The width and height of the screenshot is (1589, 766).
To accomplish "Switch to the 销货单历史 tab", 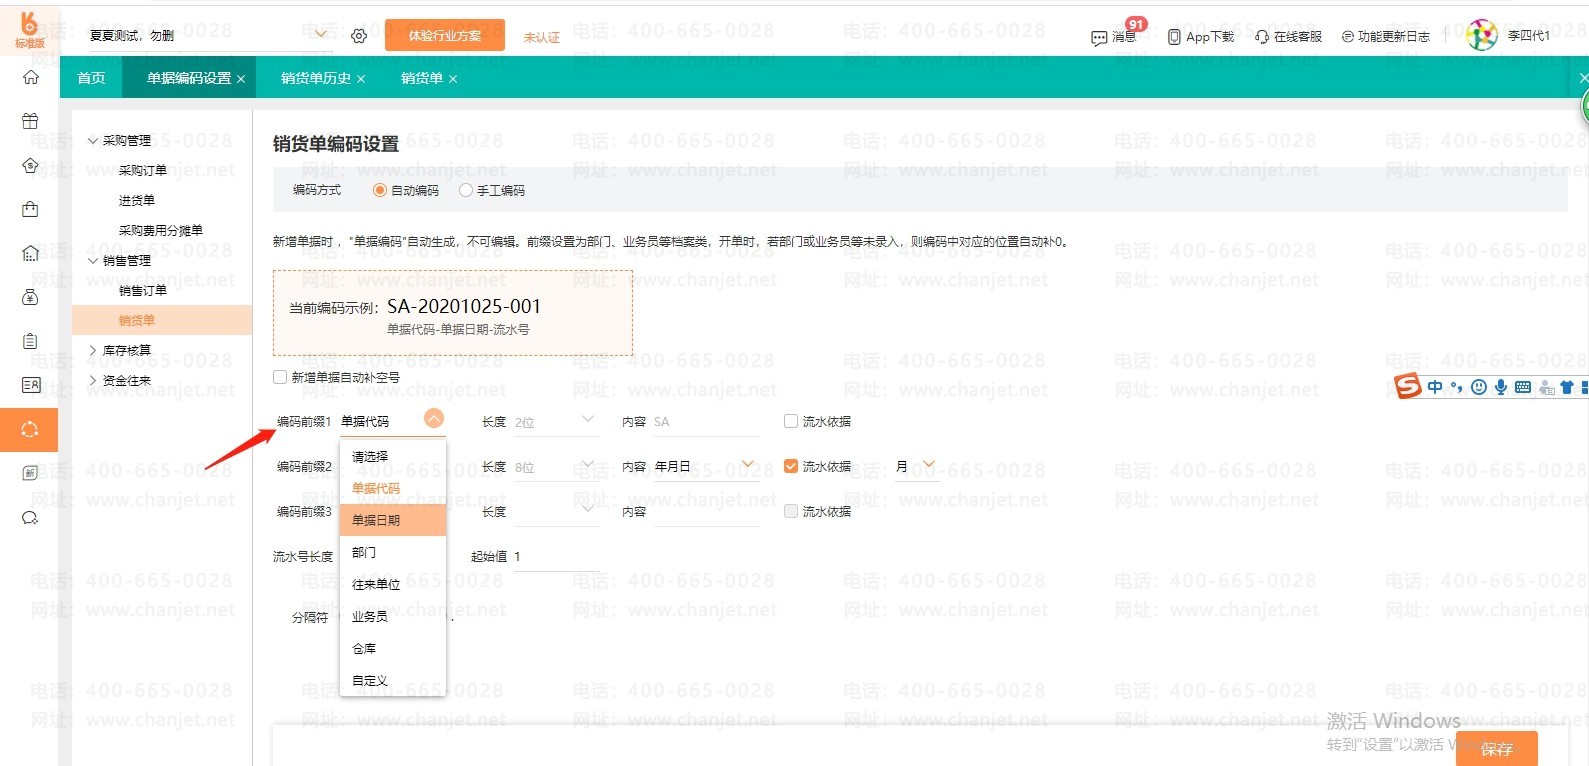I will pos(315,78).
